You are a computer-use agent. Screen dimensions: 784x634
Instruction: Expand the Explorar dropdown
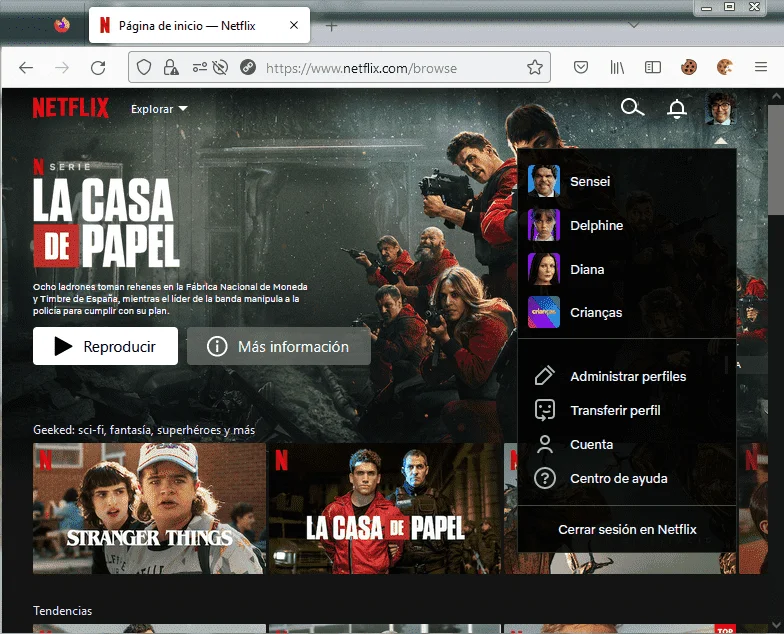pos(159,109)
